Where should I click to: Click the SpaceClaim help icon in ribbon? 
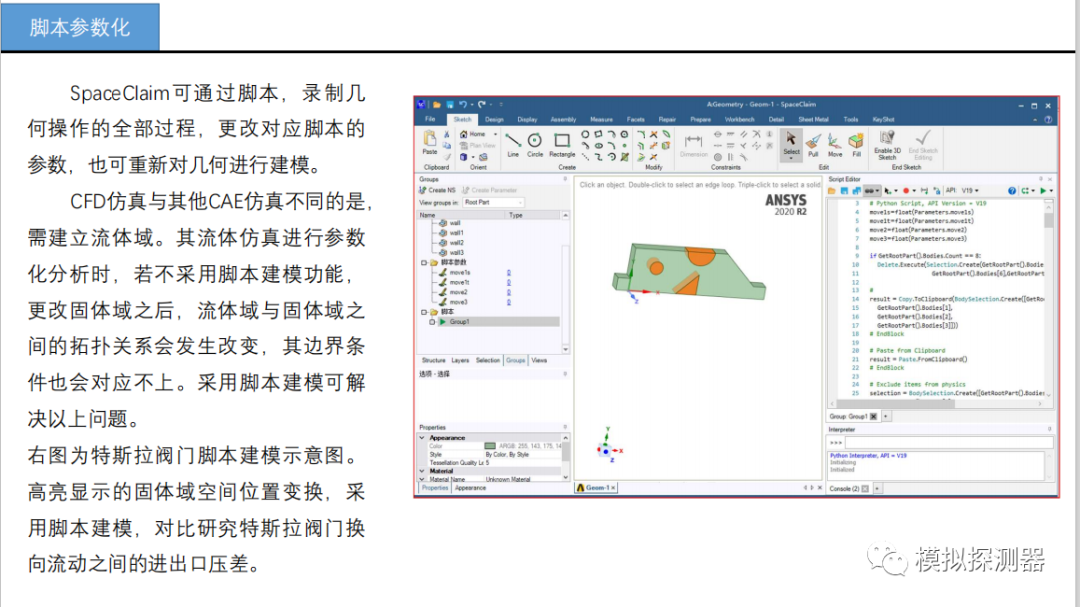click(1048, 119)
